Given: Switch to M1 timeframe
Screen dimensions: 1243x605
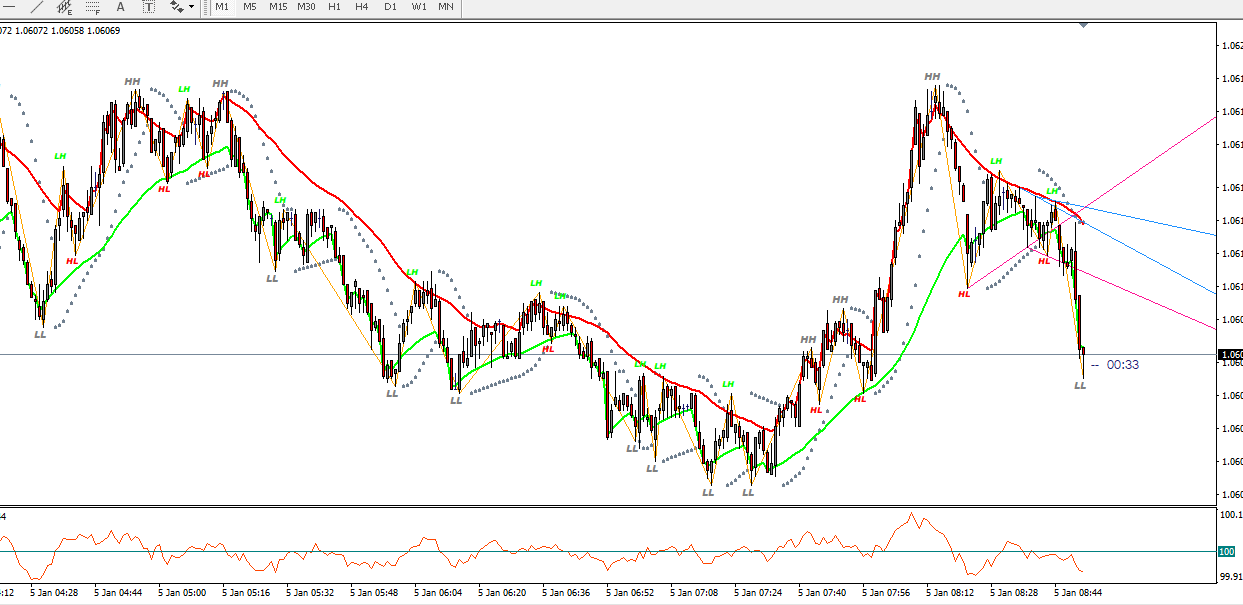Looking at the screenshot, I should coord(222,6).
